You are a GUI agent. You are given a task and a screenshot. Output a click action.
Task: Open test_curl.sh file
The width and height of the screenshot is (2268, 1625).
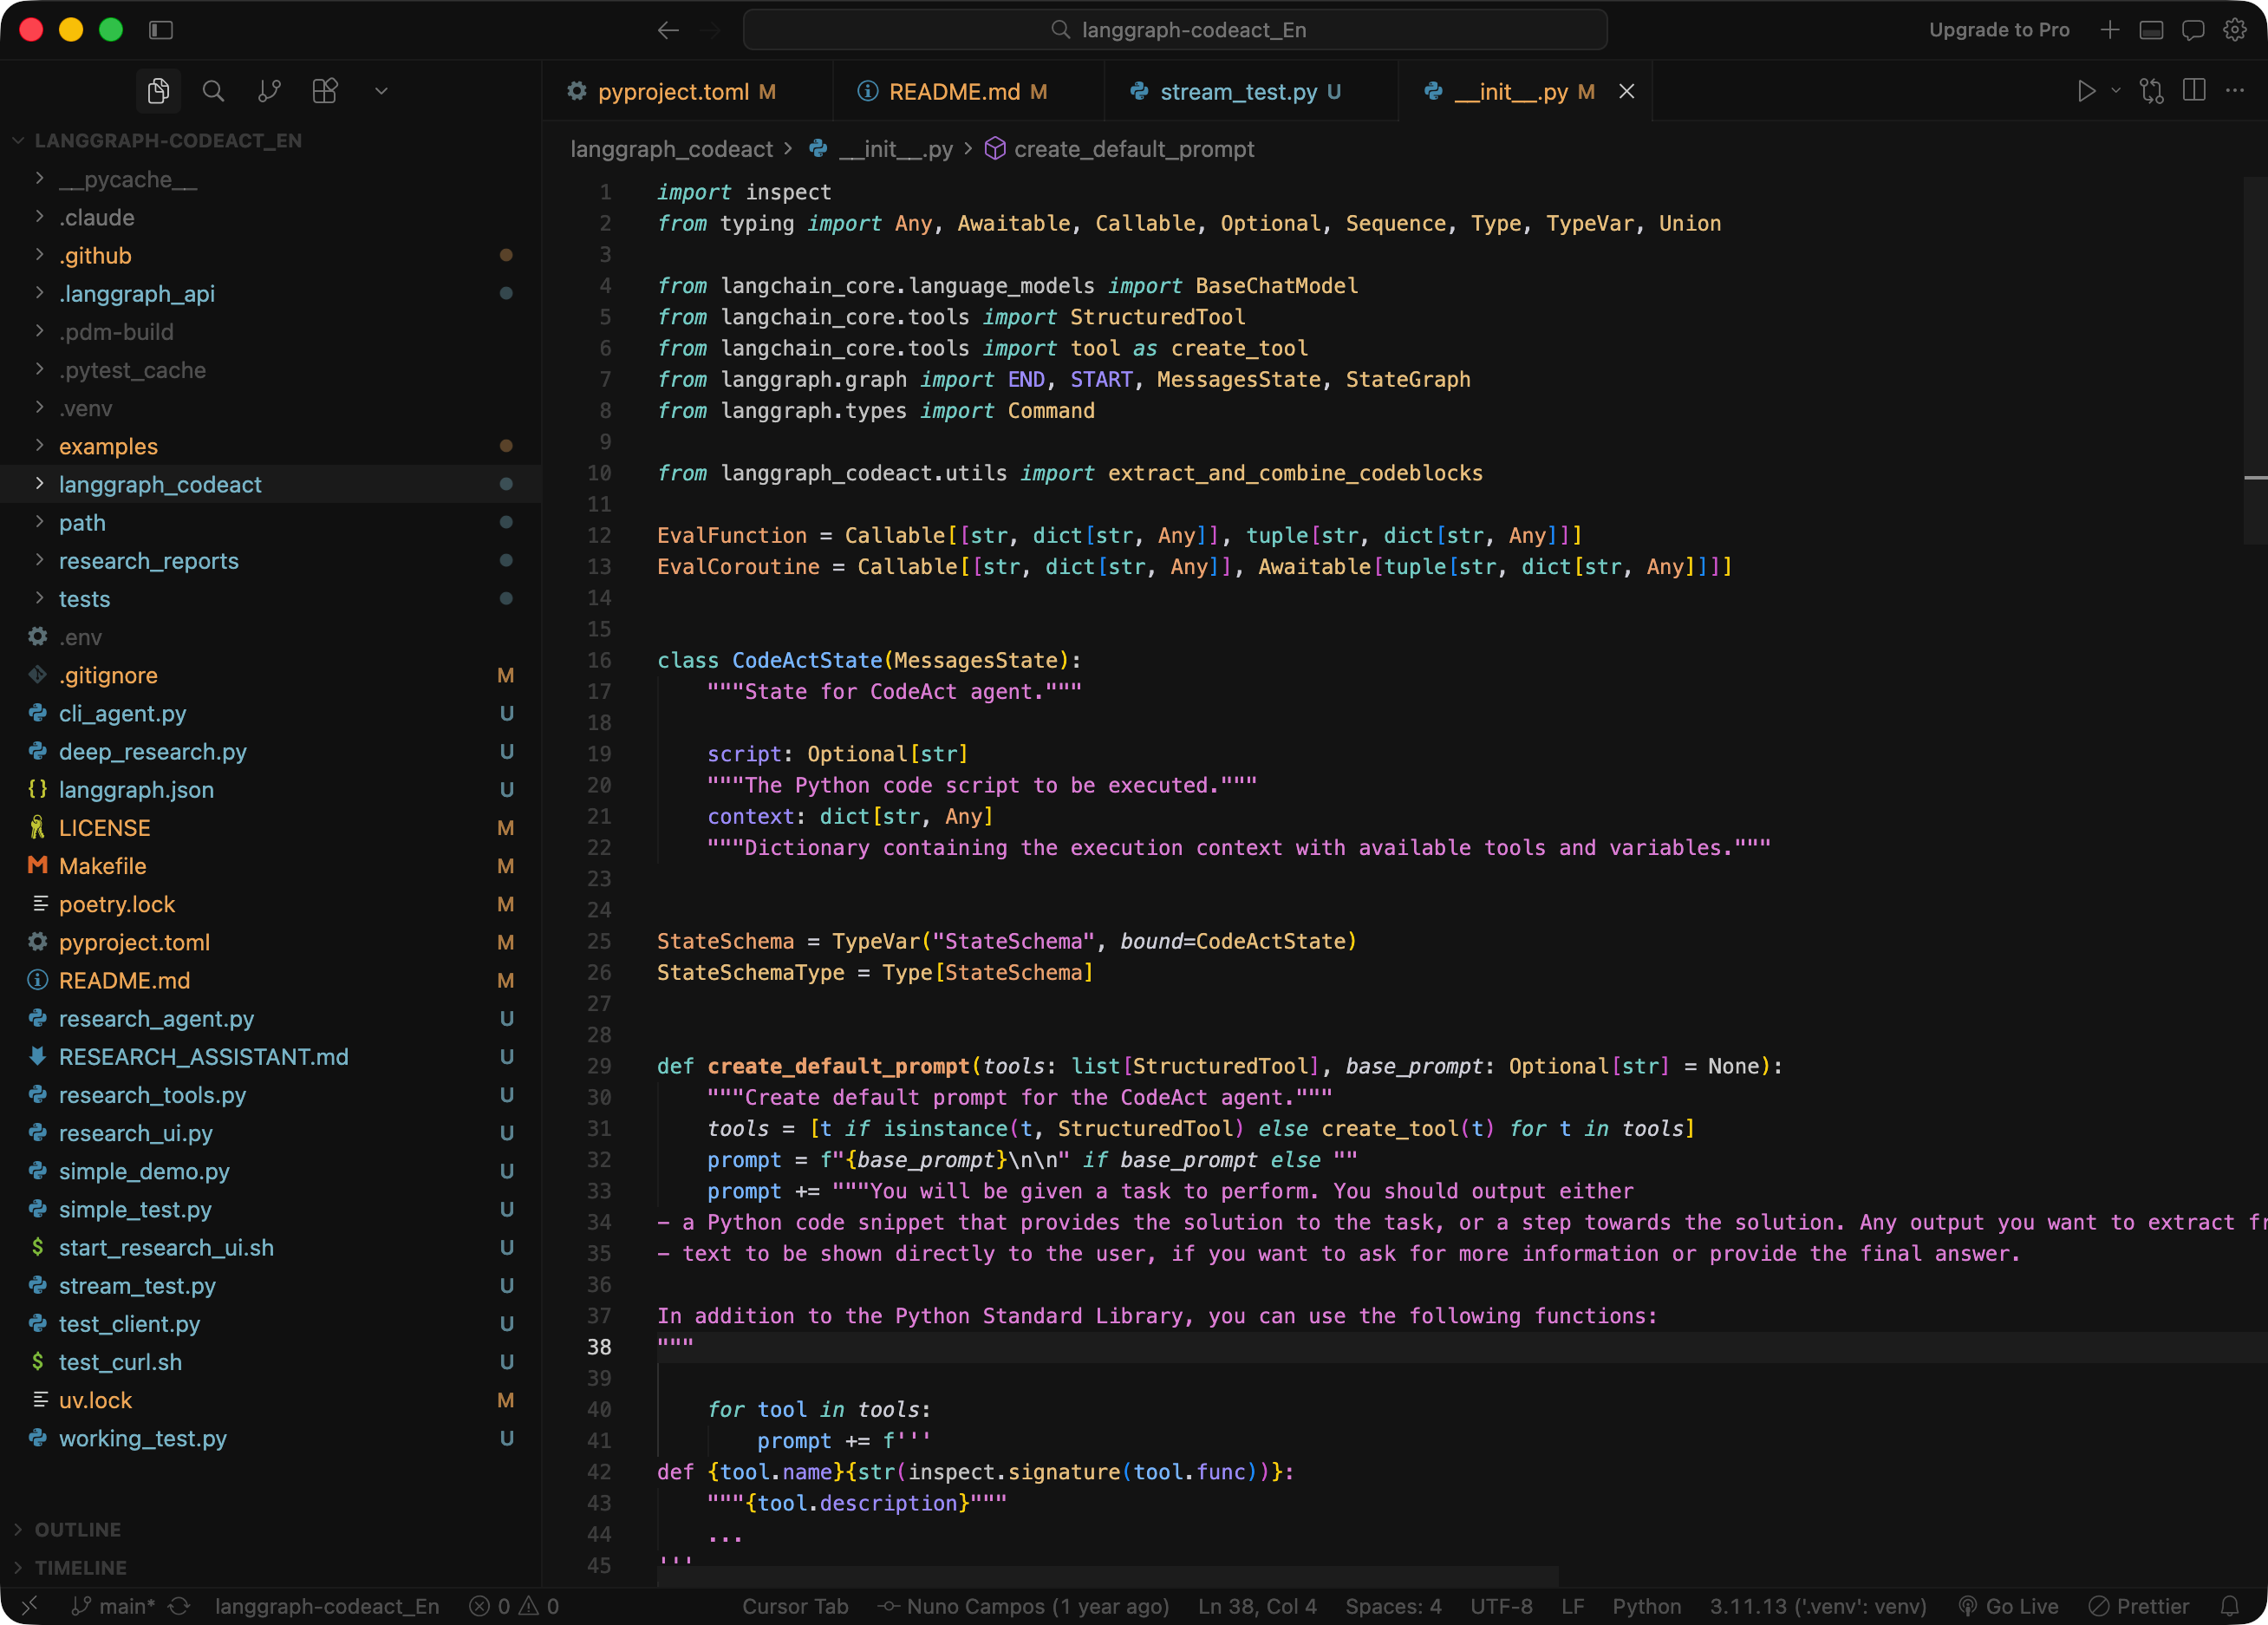click(270, 1362)
